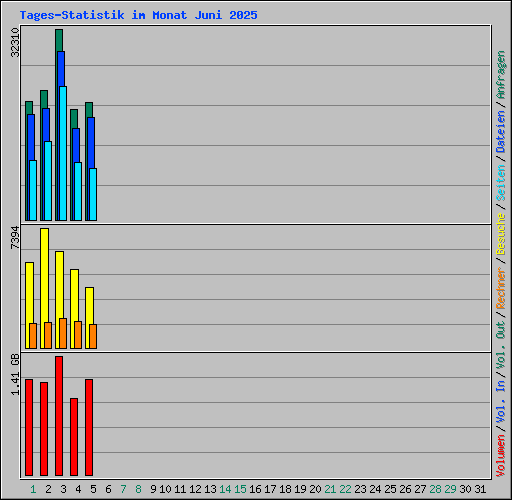
Task: Click the red Volumen legend label
Action: coord(501,456)
